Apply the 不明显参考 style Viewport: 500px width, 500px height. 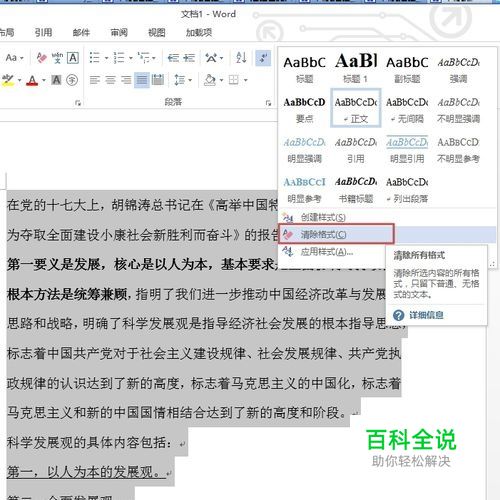pos(459,149)
